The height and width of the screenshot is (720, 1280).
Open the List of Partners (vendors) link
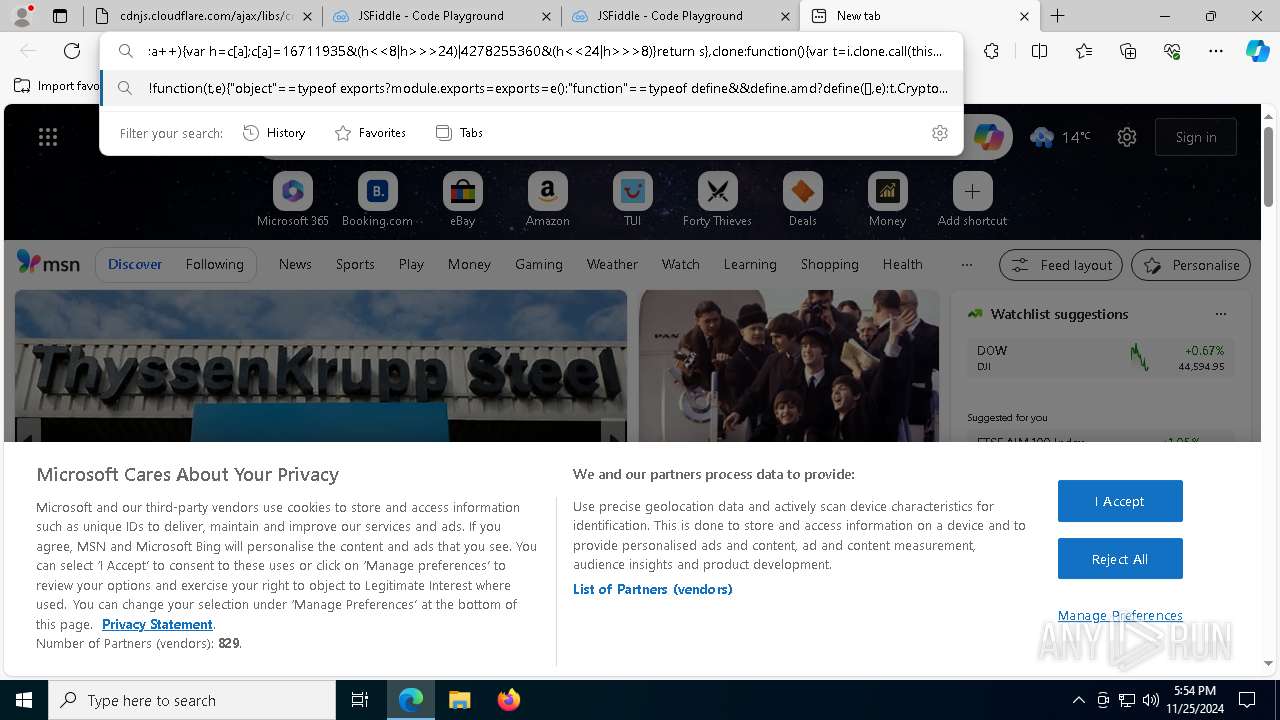click(653, 589)
